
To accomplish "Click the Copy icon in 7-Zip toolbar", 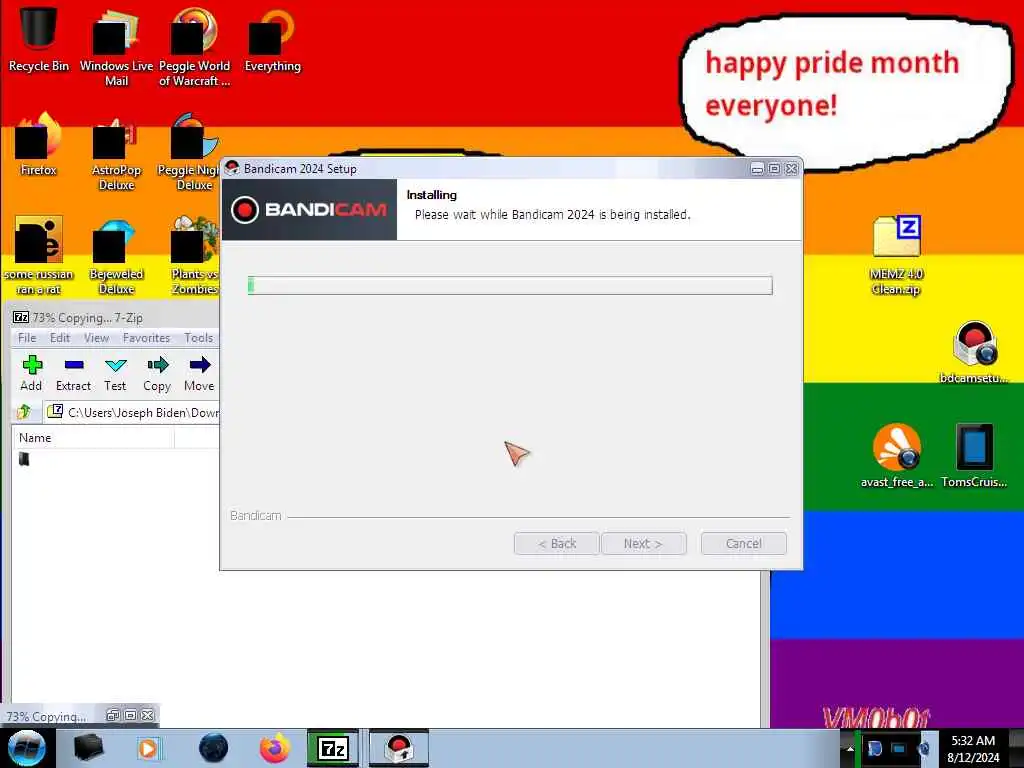I will 157,374.
